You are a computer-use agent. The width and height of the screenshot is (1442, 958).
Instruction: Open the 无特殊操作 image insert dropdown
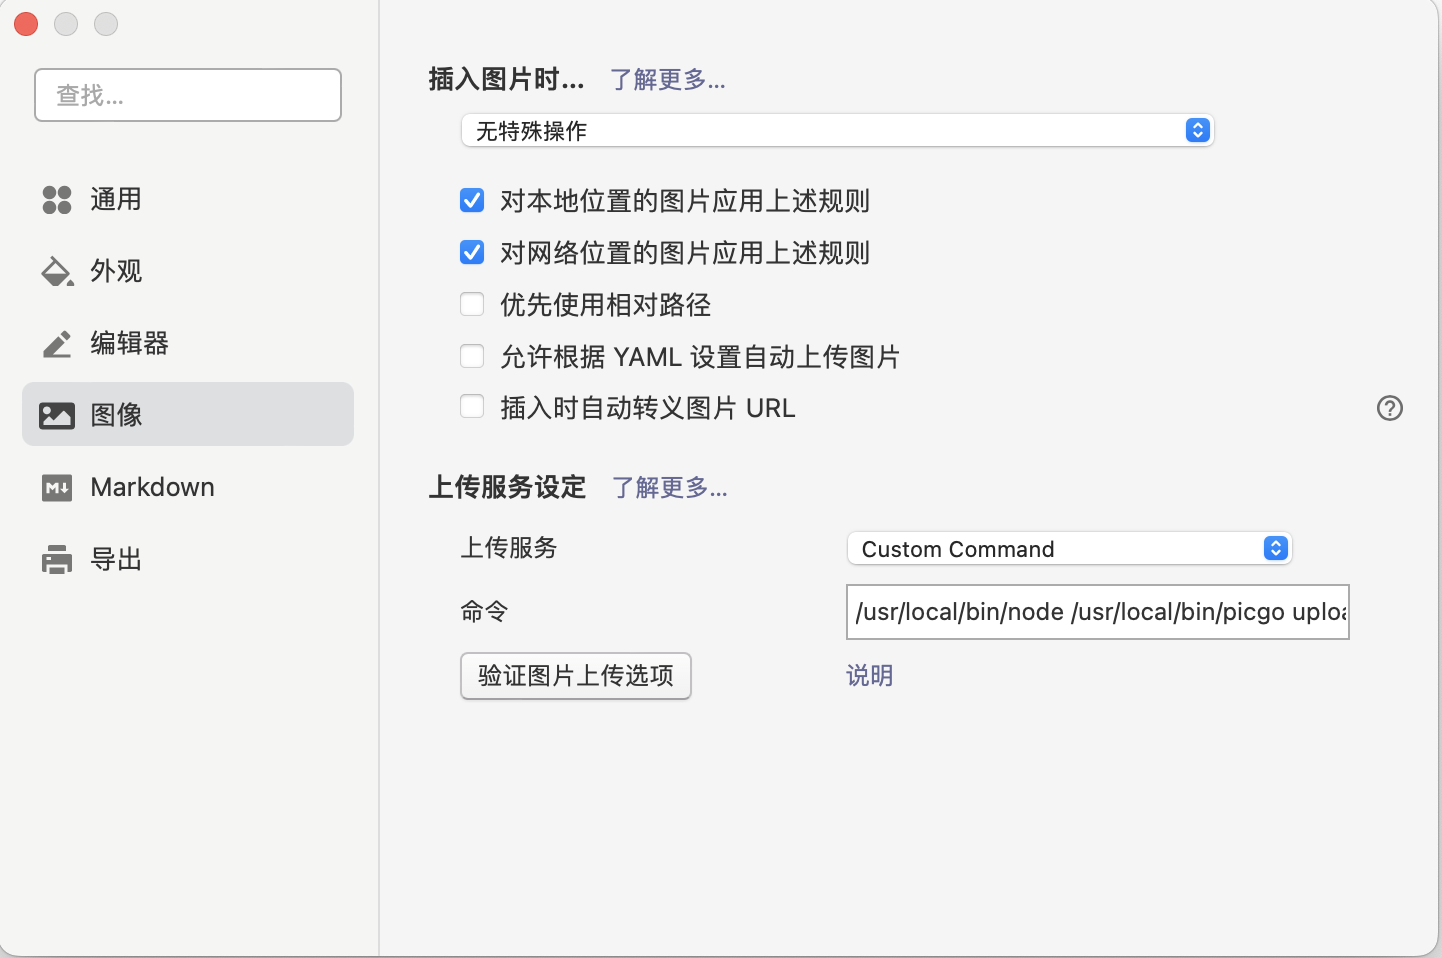click(x=837, y=131)
